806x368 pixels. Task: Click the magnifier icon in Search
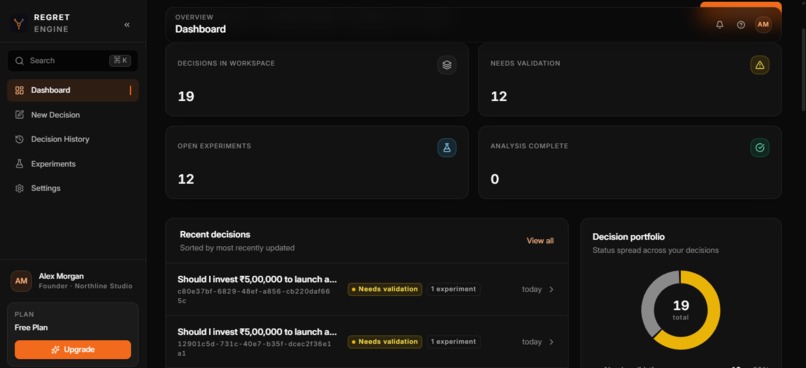(x=20, y=61)
